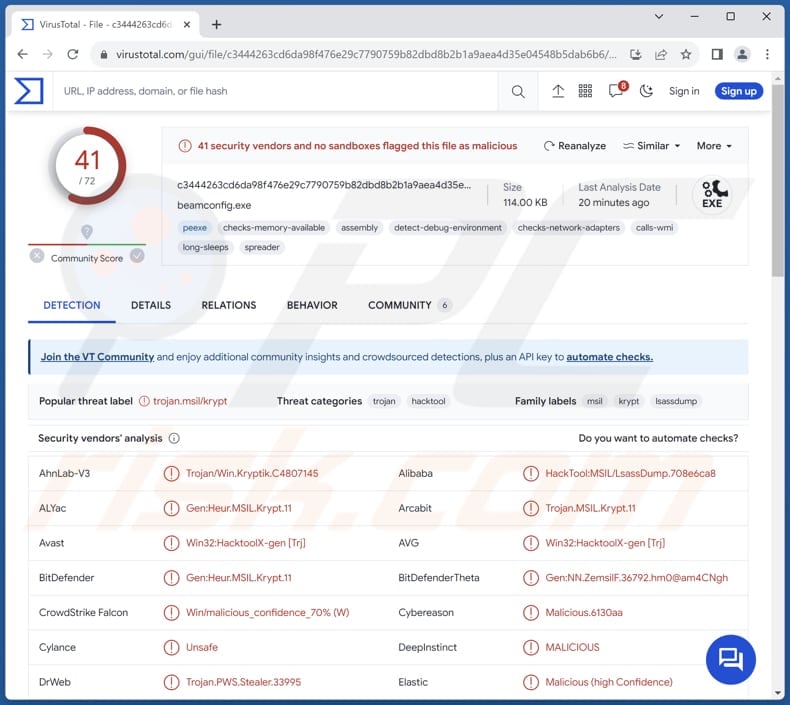Close the VirusTotal browser tab
Image resolution: width=790 pixels, height=705 pixels.
click(x=187, y=24)
